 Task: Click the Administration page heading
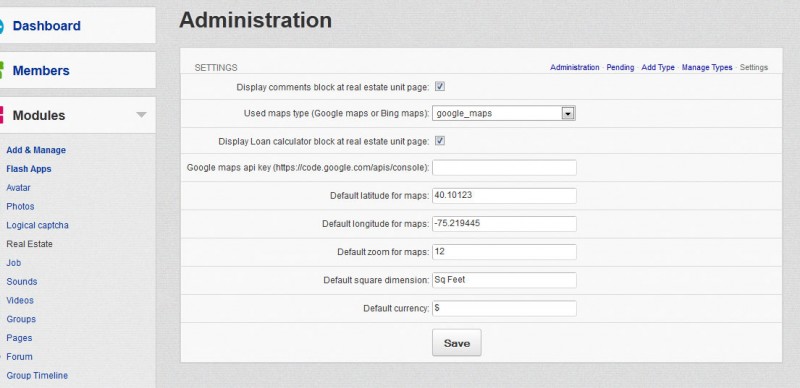[x=255, y=20]
